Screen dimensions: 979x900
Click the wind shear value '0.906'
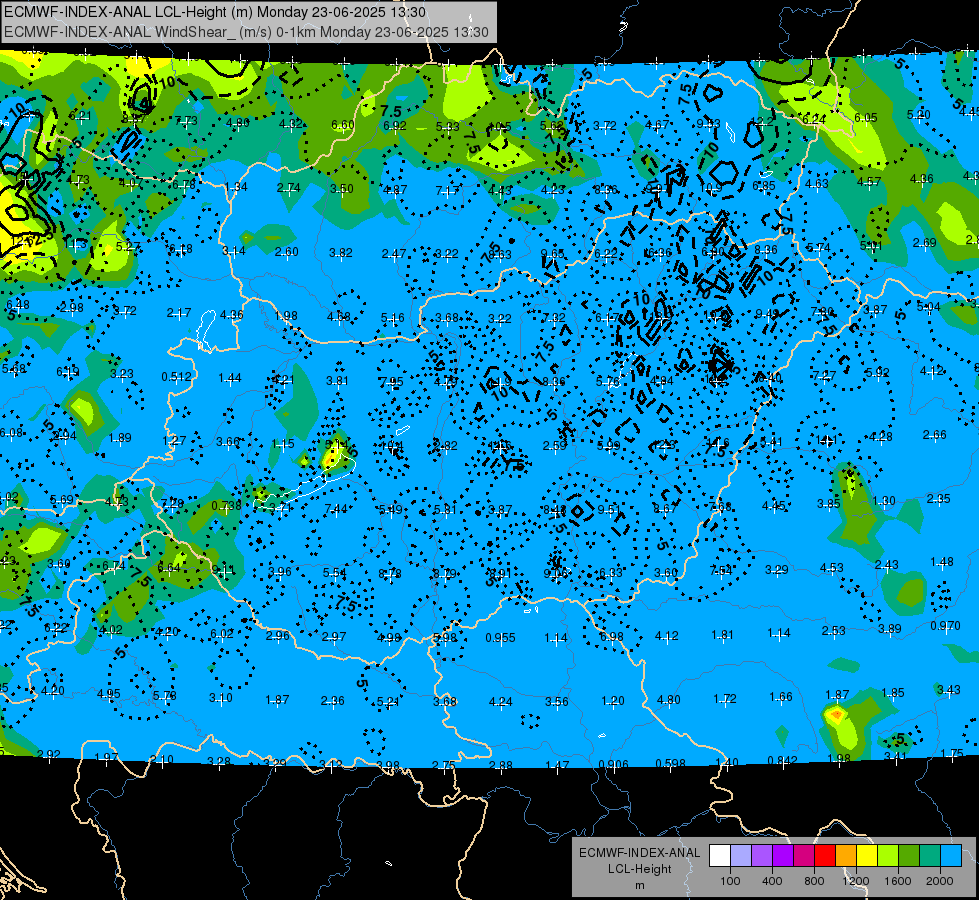[x=613, y=765]
